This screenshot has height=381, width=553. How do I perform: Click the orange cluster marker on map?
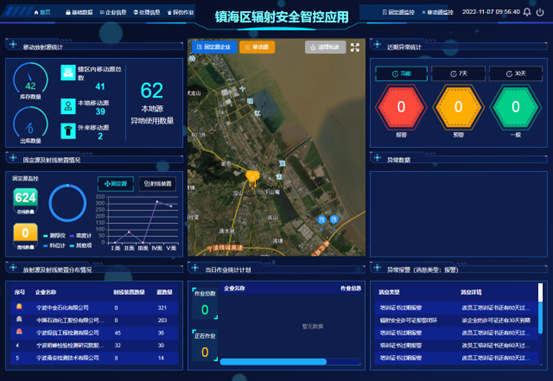tap(253, 177)
